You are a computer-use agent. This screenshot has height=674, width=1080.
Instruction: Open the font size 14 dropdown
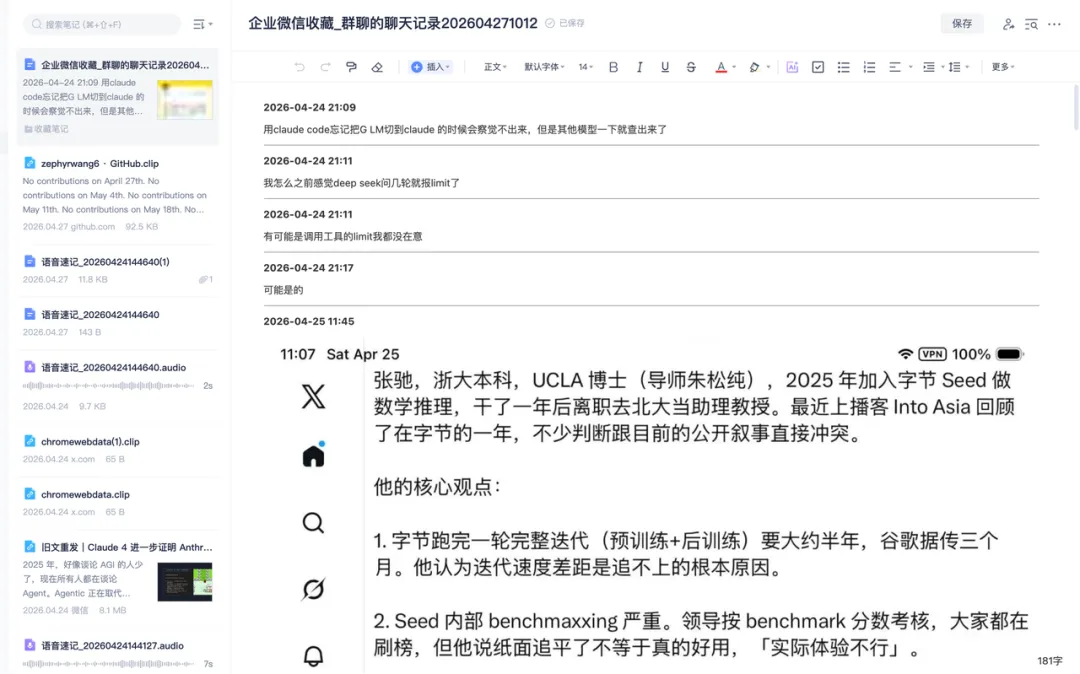585,66
